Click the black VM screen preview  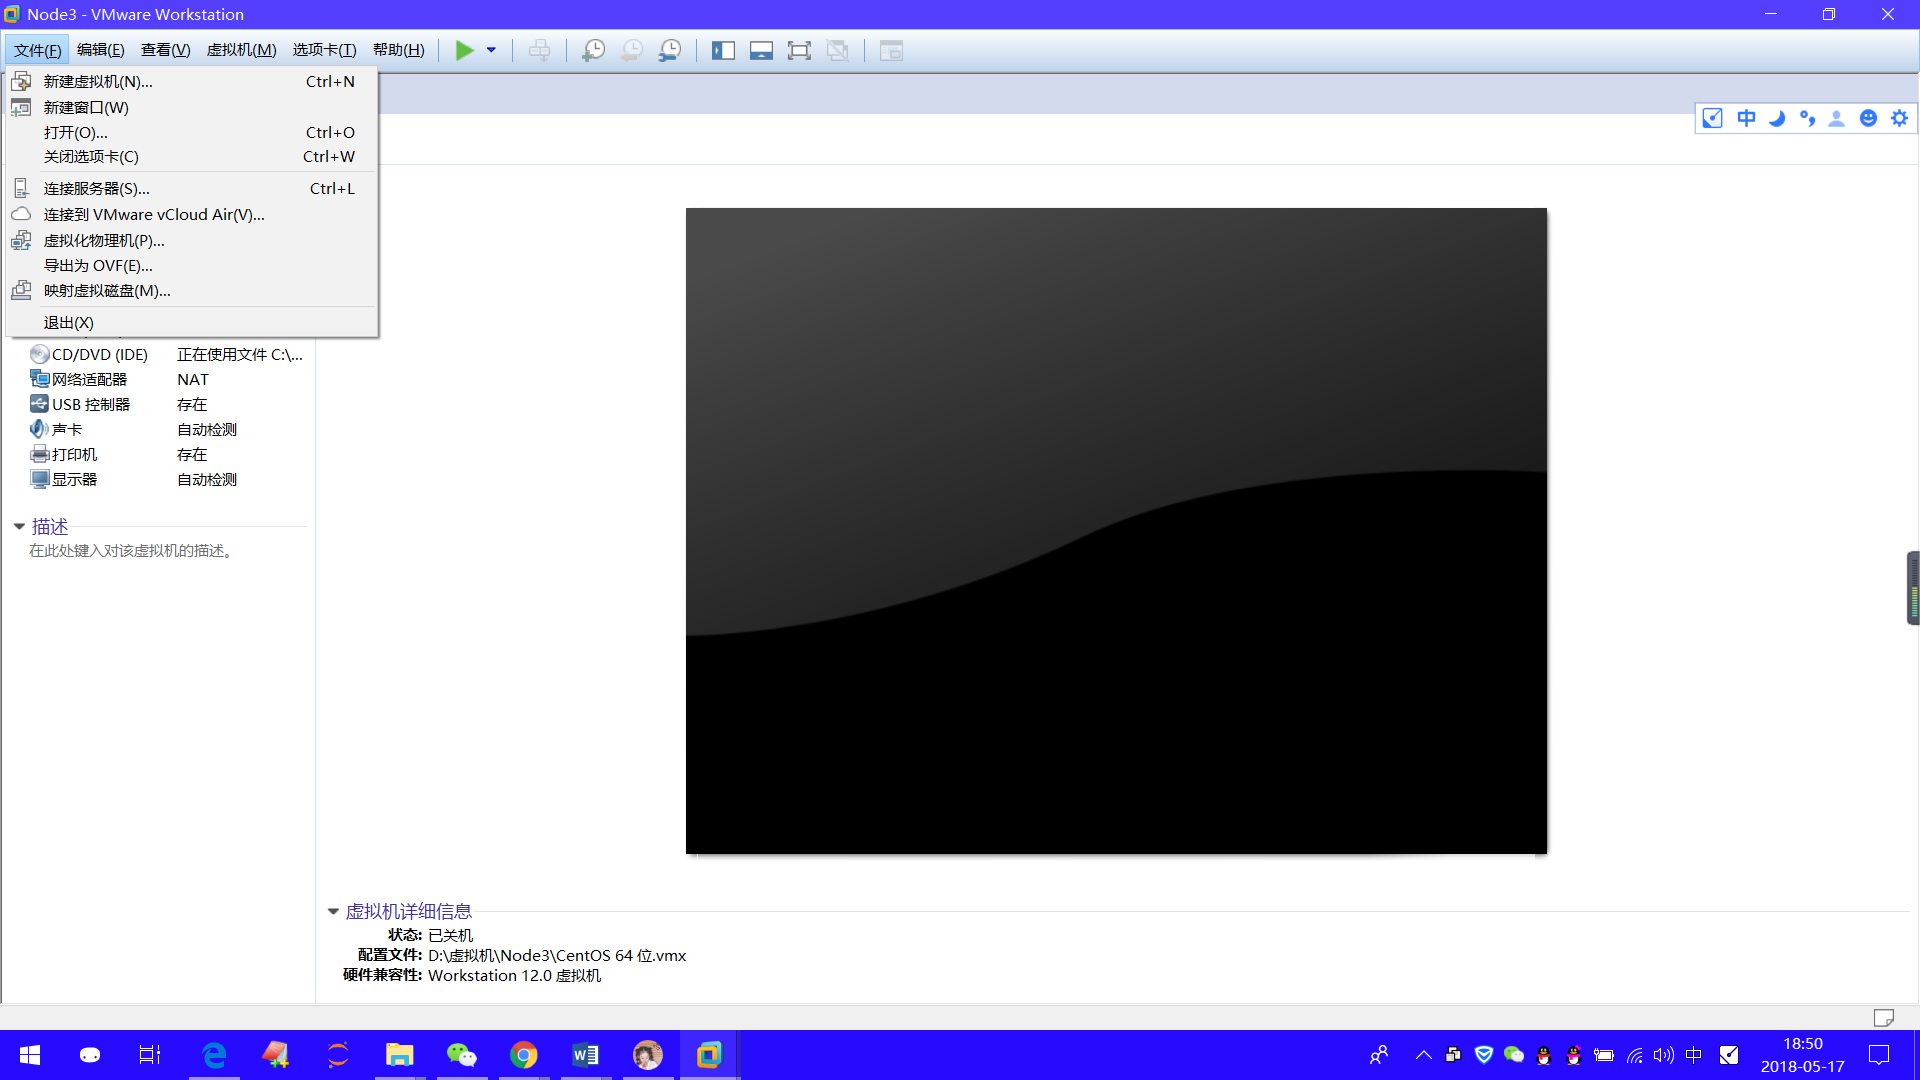pyautogui.click(x=1116, y=531)
